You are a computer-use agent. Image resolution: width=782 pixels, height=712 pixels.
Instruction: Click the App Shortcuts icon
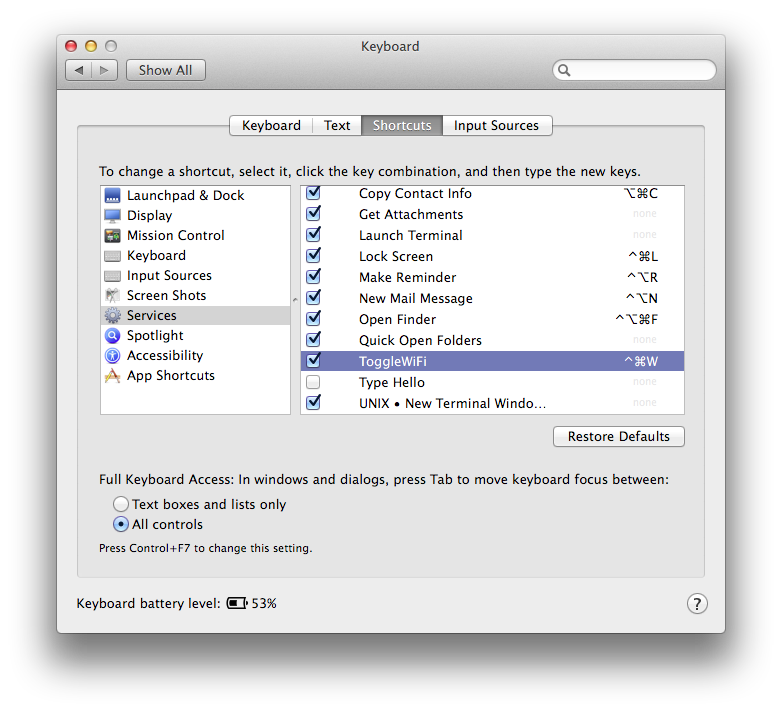113,375
